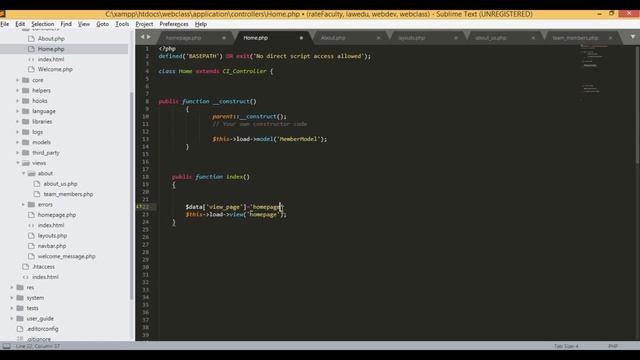Expand the logs folder
This screenshot has width=640, height=360.
[18, 132]
